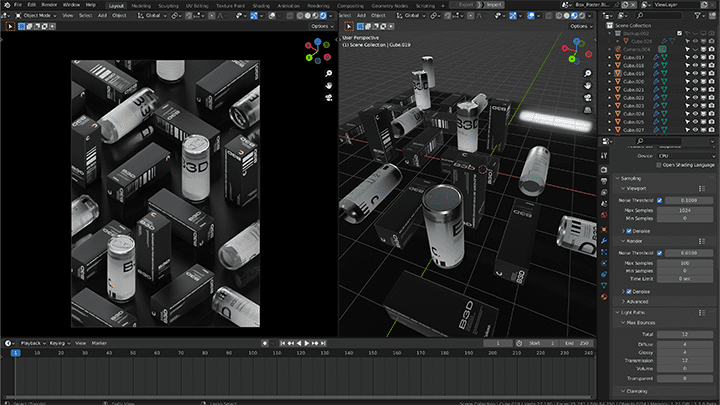The image size is (720, 405).
Task: Click pan hand icon in left viewport
Action: [x=329, y=85]
